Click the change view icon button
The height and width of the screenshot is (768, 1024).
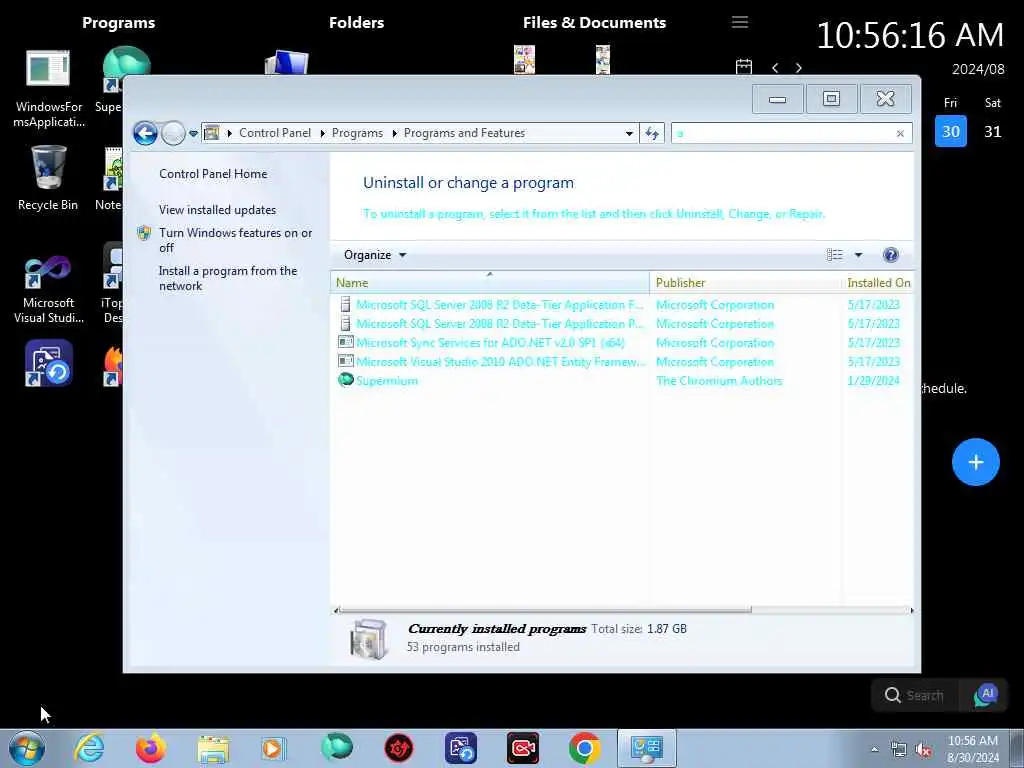click(x=835, y=255)
